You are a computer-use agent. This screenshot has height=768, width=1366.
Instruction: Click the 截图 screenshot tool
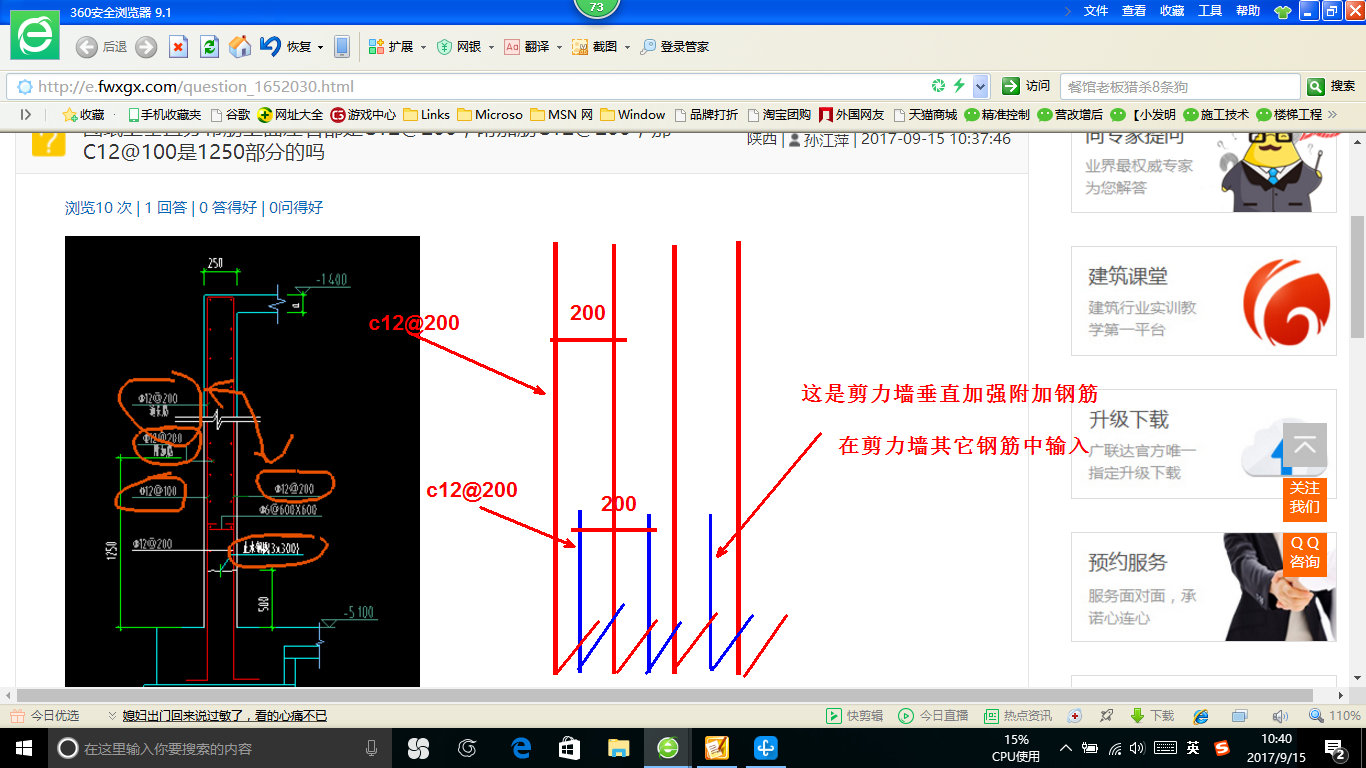594,47
